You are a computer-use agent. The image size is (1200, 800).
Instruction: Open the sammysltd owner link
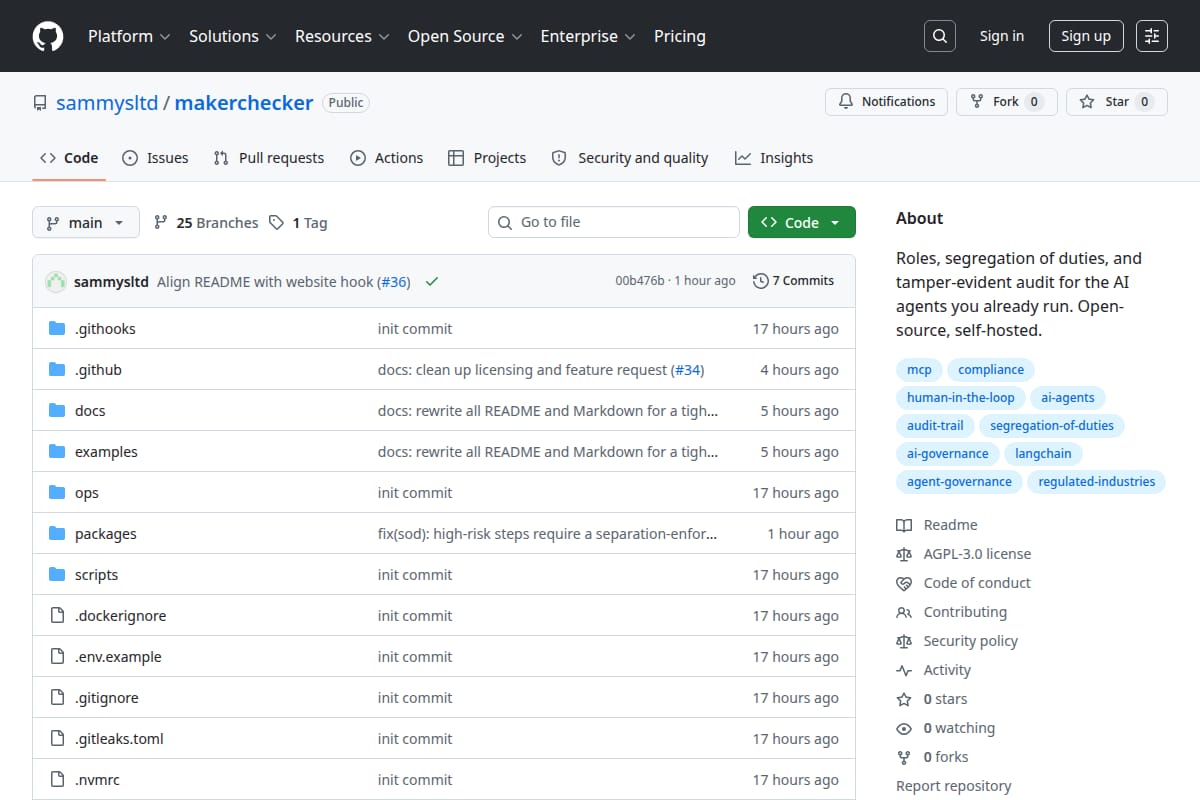tap(107, 103)
